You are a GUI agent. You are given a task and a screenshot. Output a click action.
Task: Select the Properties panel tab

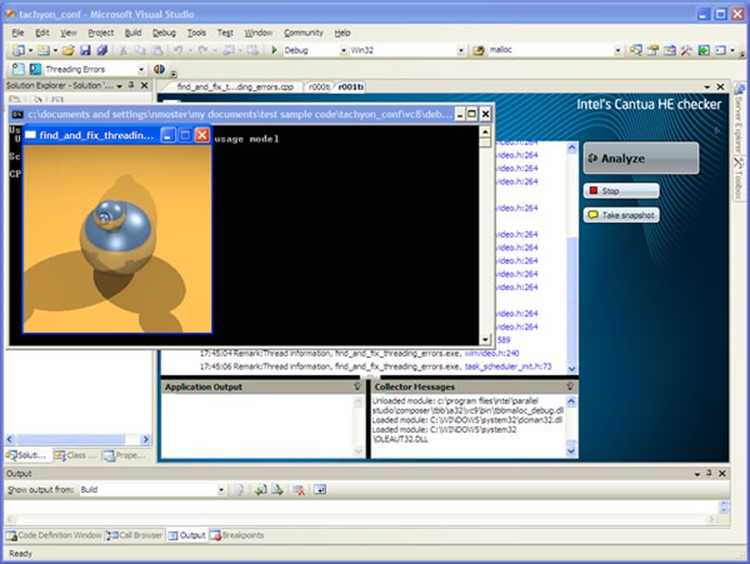(x=125, y=455)
